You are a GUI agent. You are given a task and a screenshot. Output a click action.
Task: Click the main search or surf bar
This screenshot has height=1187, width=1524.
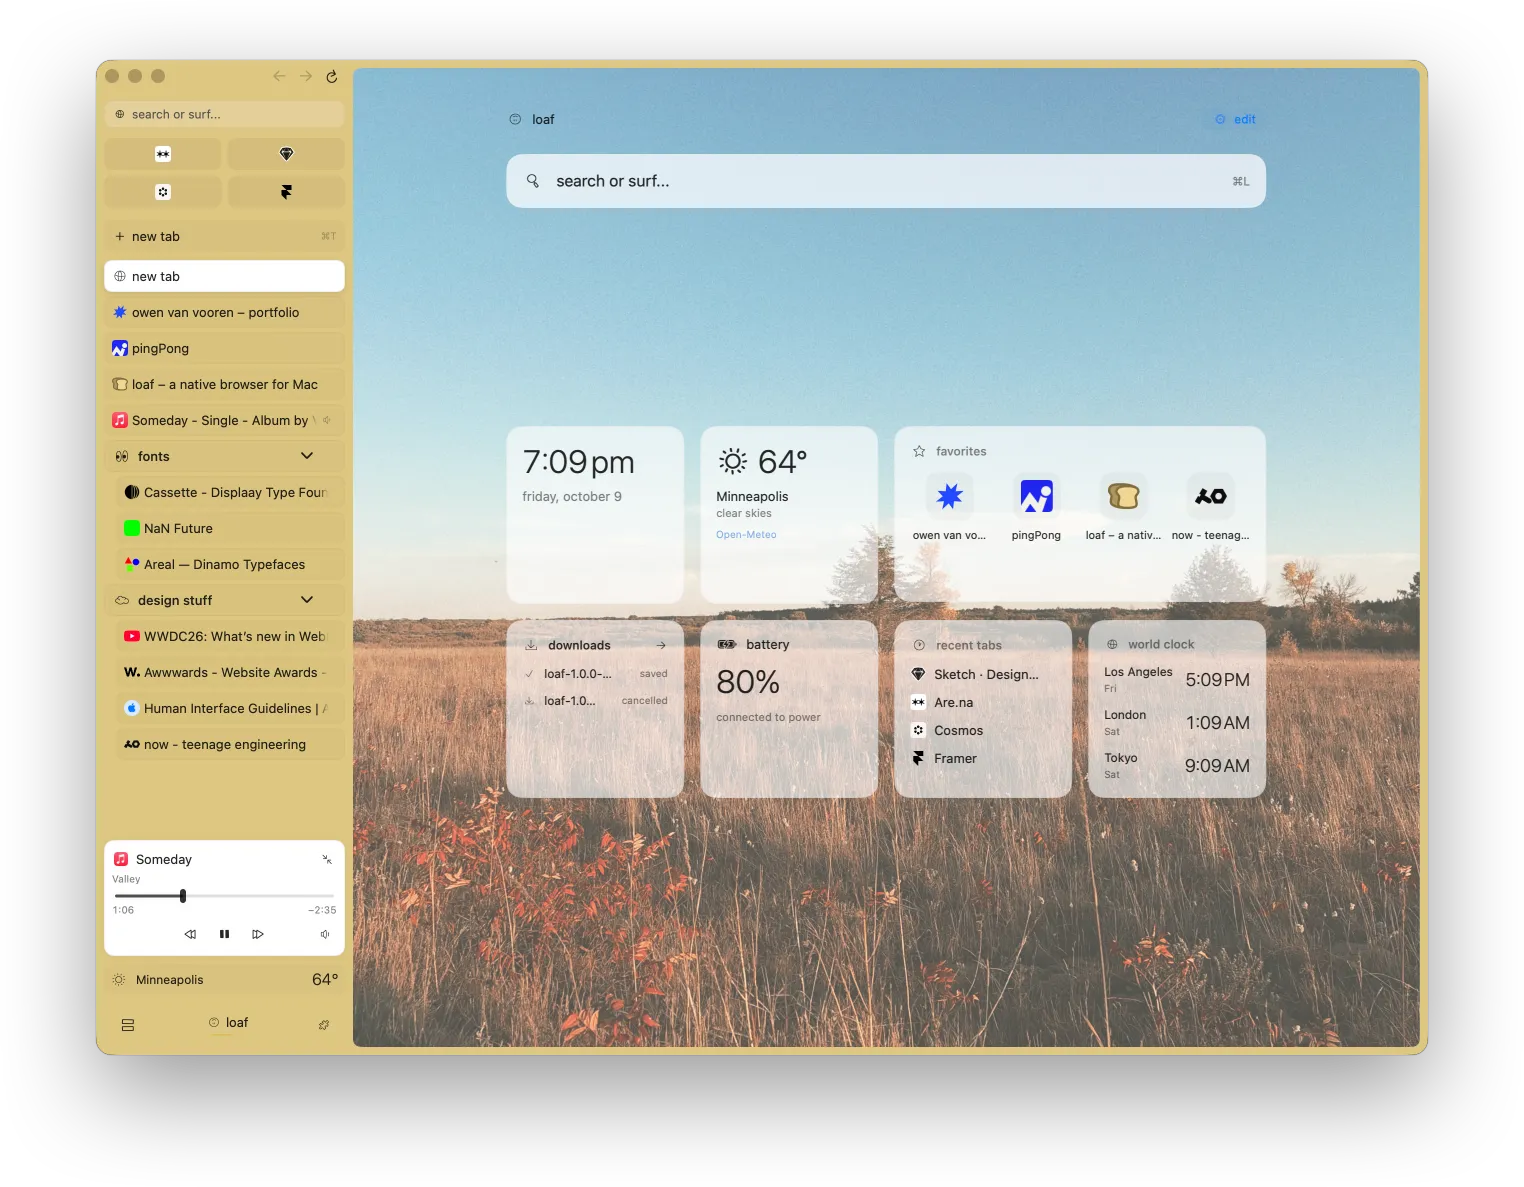886,181
